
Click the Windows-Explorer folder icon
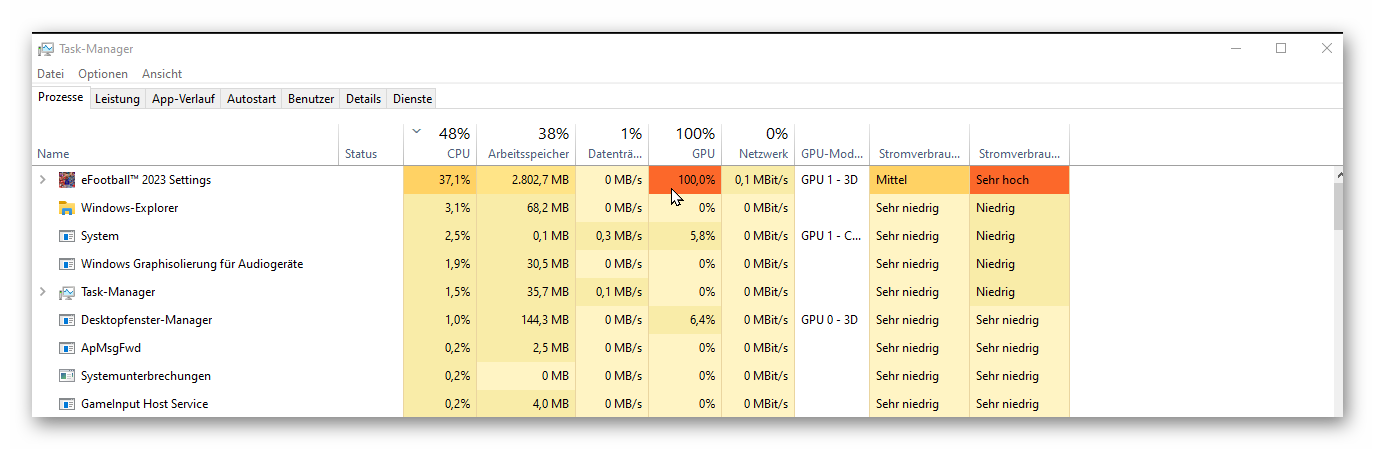pos(67,208)
